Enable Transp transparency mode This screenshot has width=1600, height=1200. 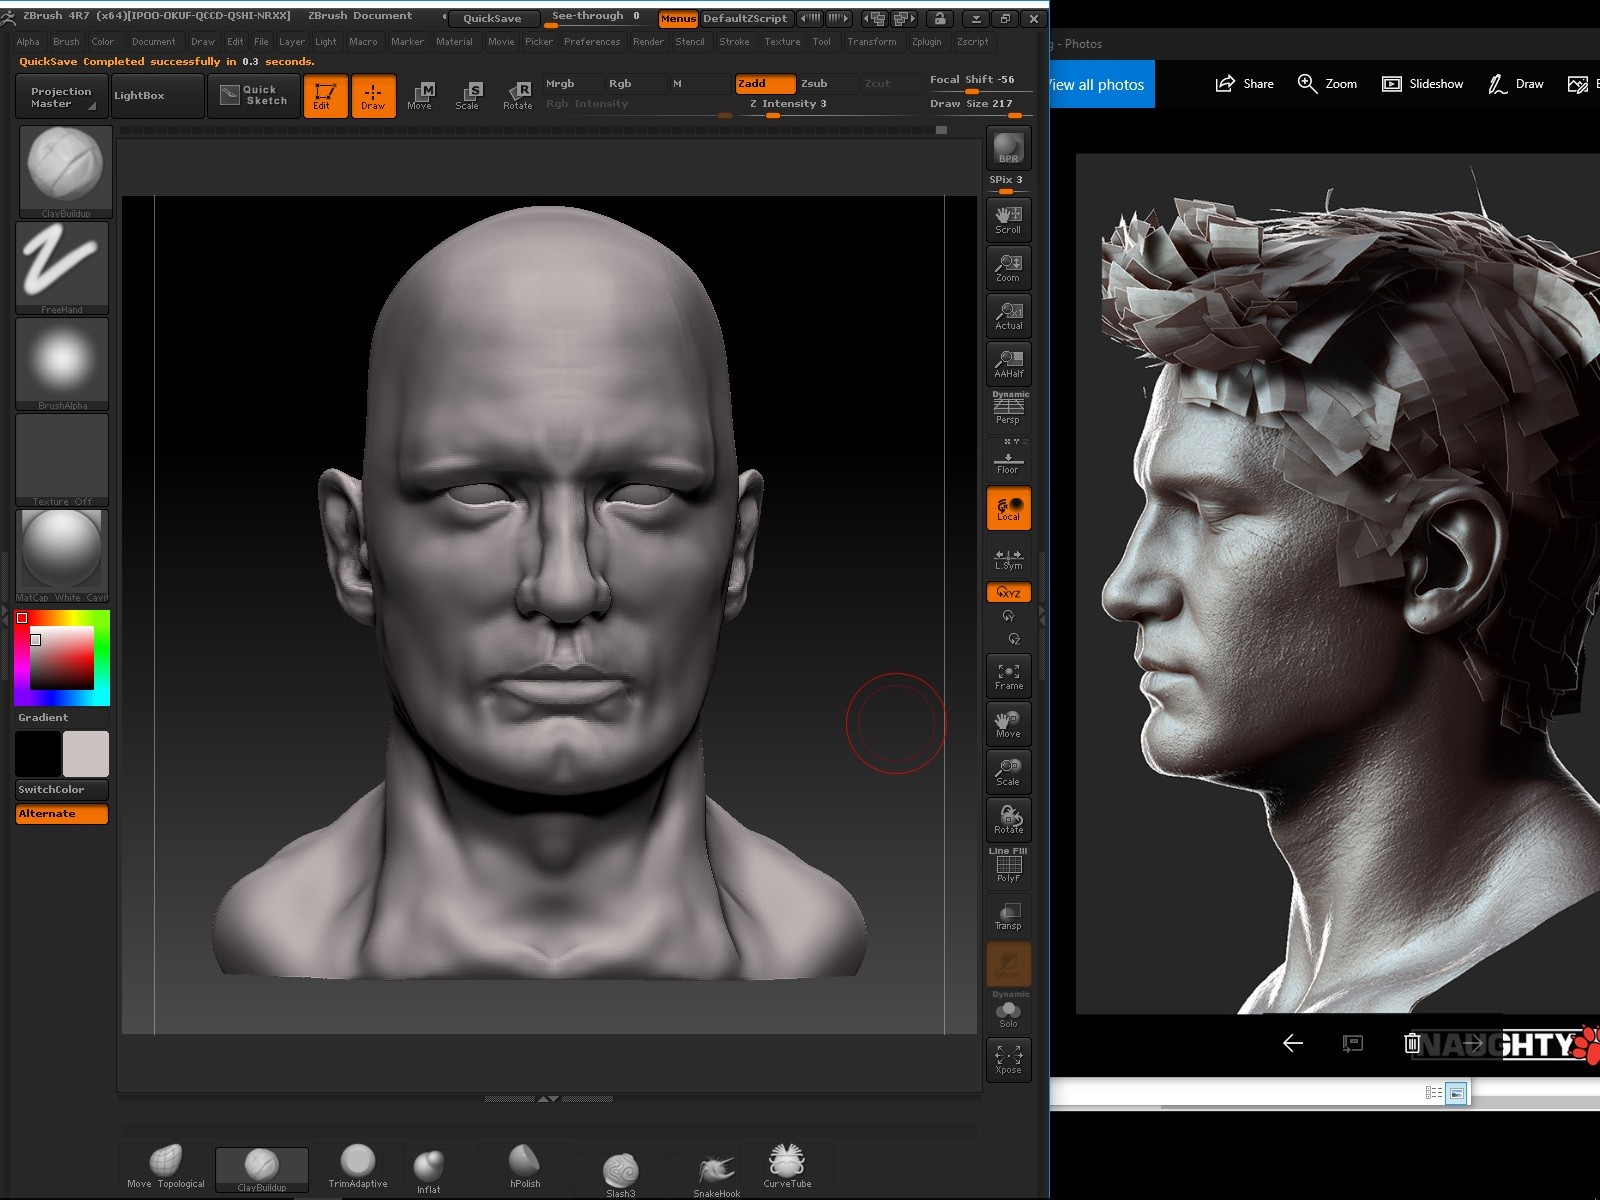pos(1007,913)
